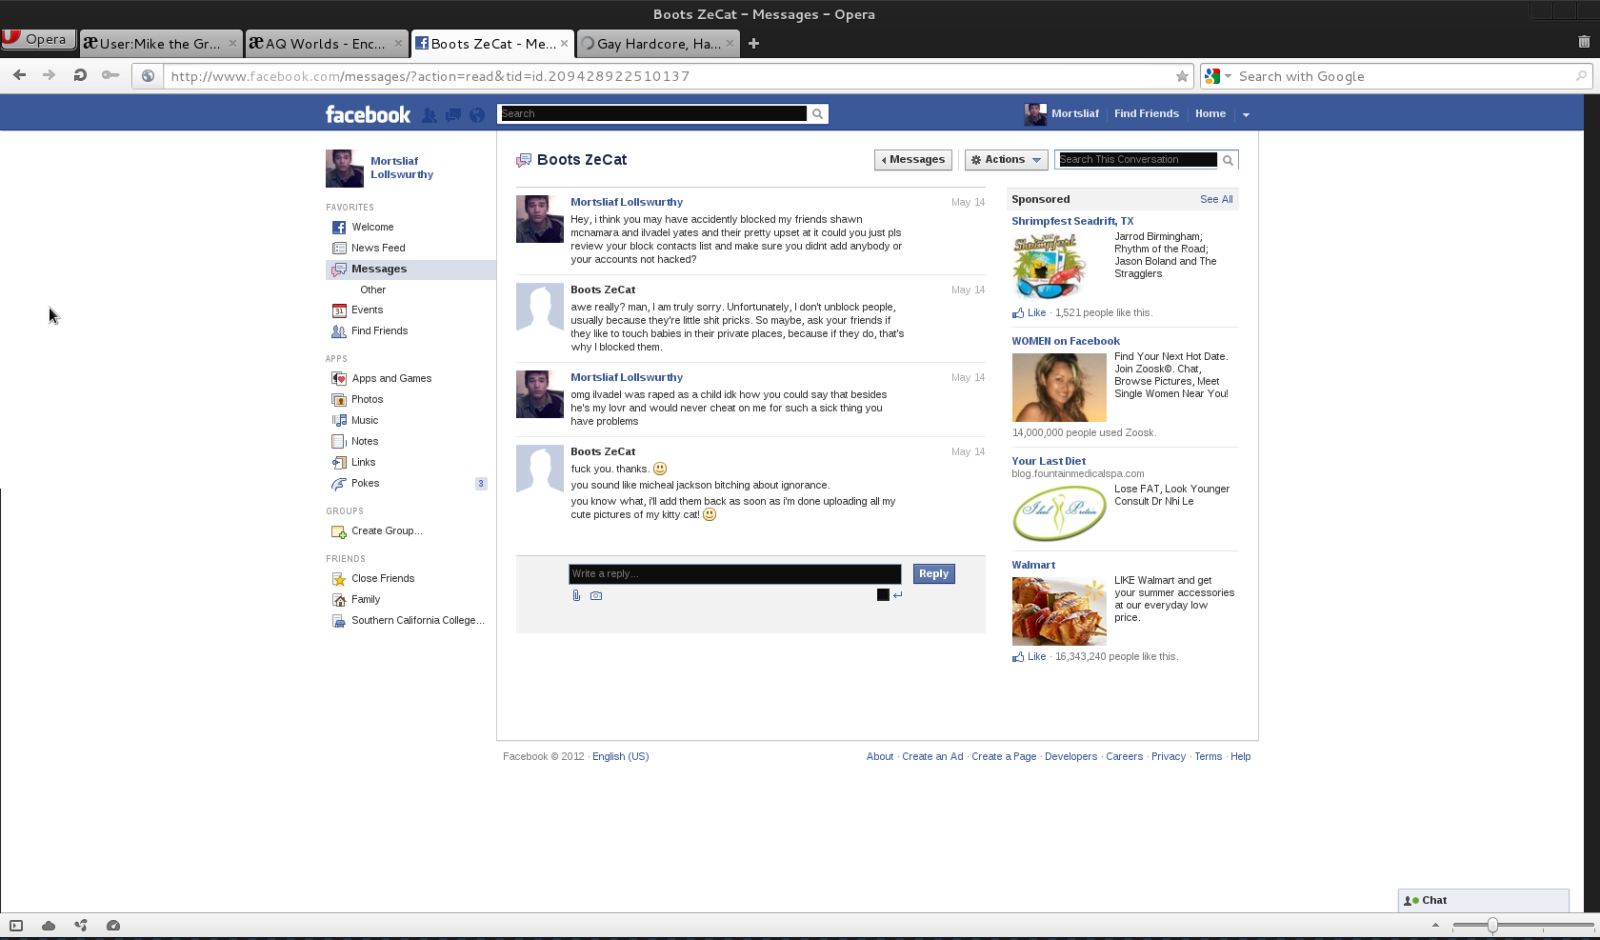The width and height of the screenshot is (1600, 940).
Task: Expand the Actions dropdown menu
Action: click(1006, 160)
